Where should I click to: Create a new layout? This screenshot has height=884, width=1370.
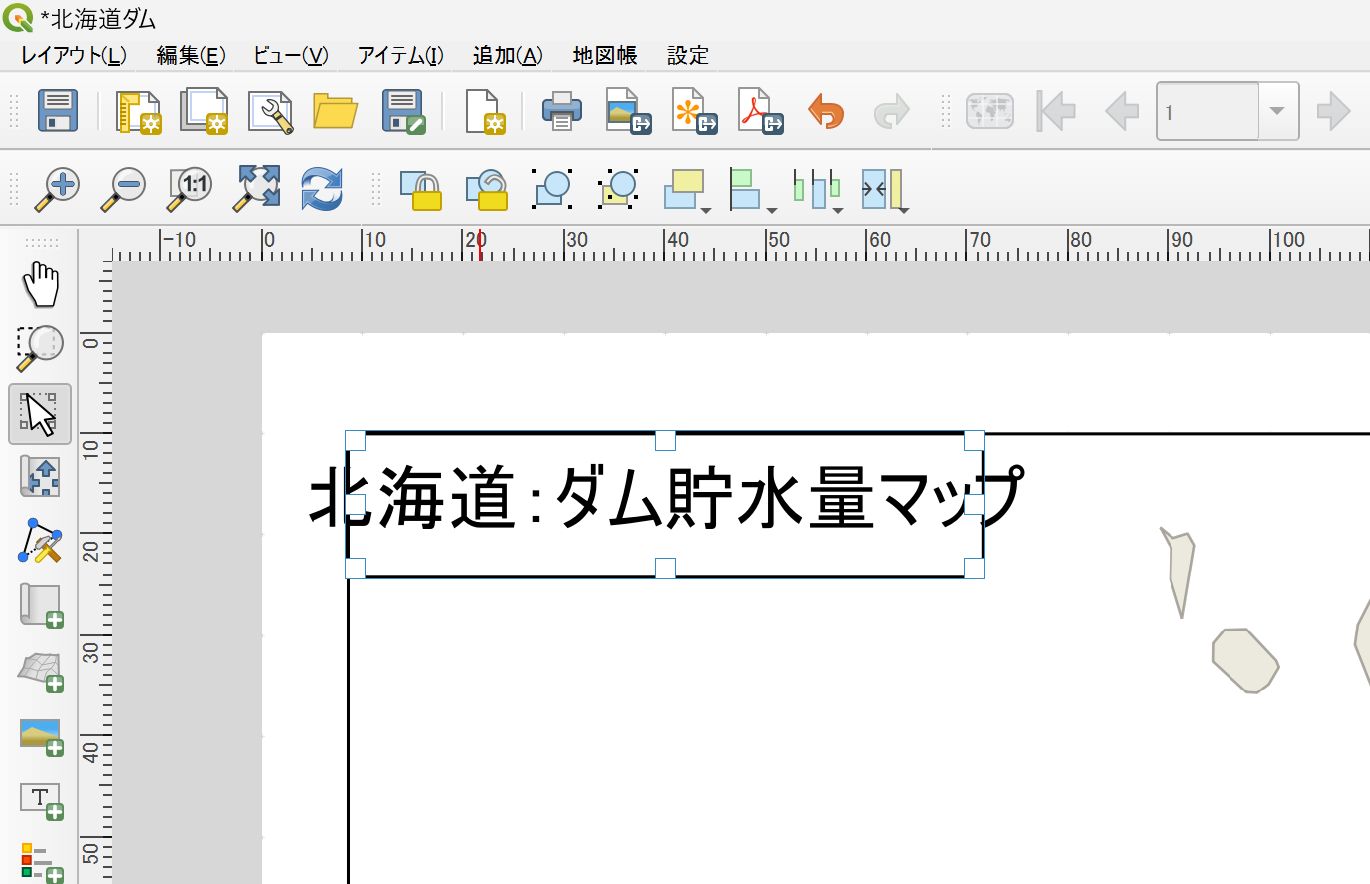139,111
